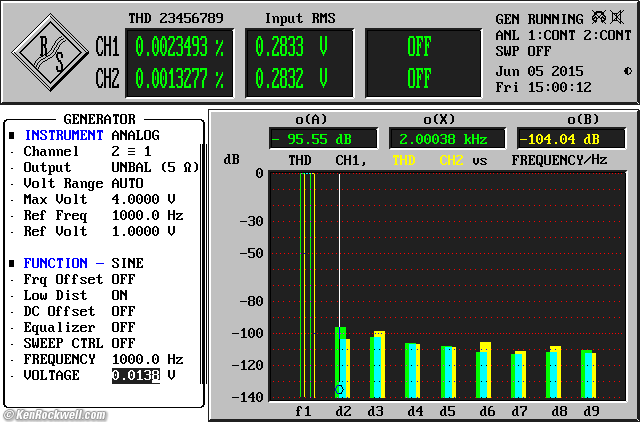Select the circle cursor marker on d2
The width and height of the screenshot is (640, 422).
pyautogui.click(x=340, y=389)
